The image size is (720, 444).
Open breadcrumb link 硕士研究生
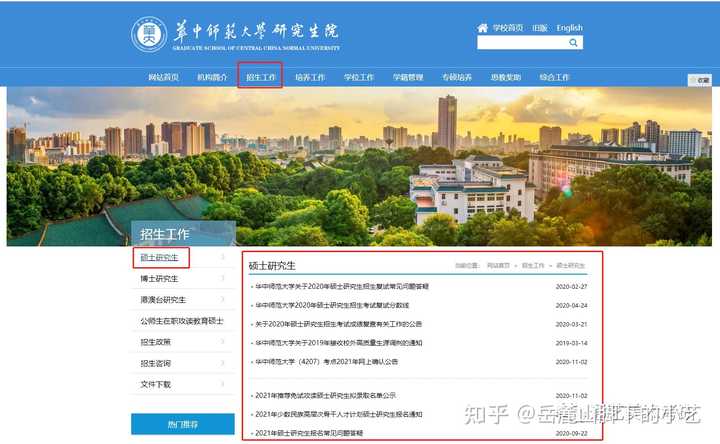click(570, 265)
